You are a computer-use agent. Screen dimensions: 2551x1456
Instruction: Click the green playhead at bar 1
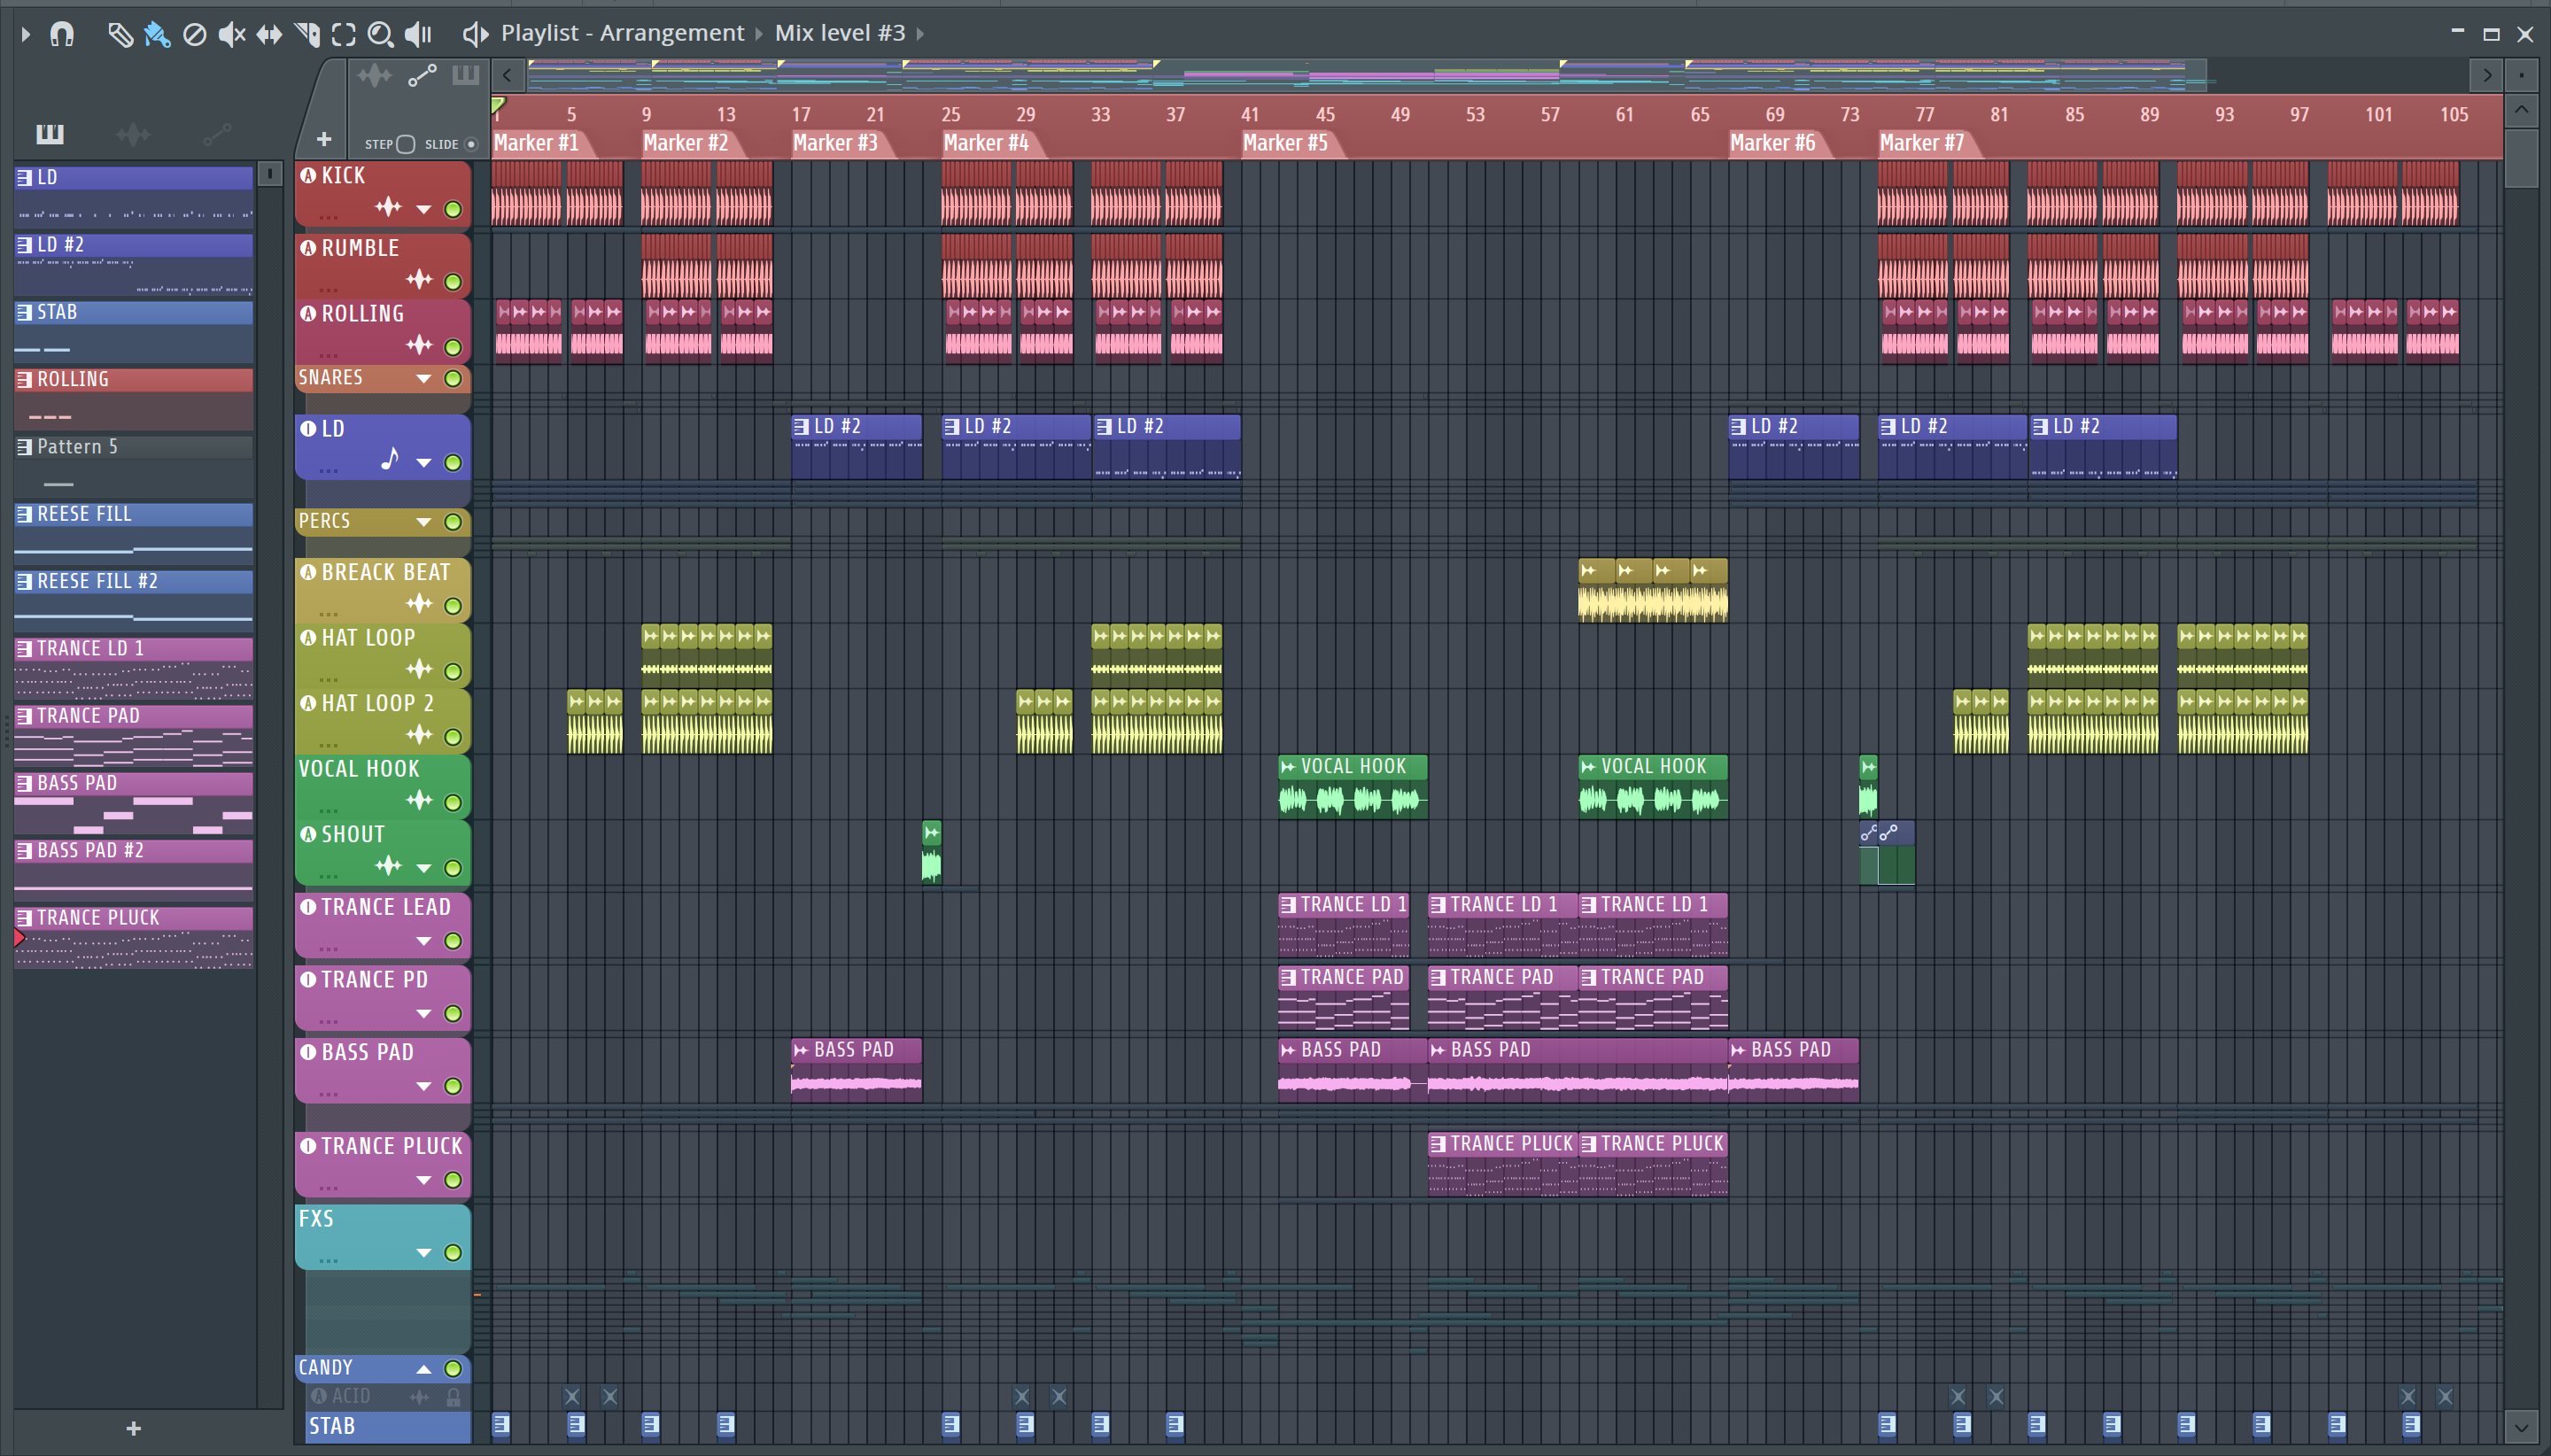click(498, 105)
